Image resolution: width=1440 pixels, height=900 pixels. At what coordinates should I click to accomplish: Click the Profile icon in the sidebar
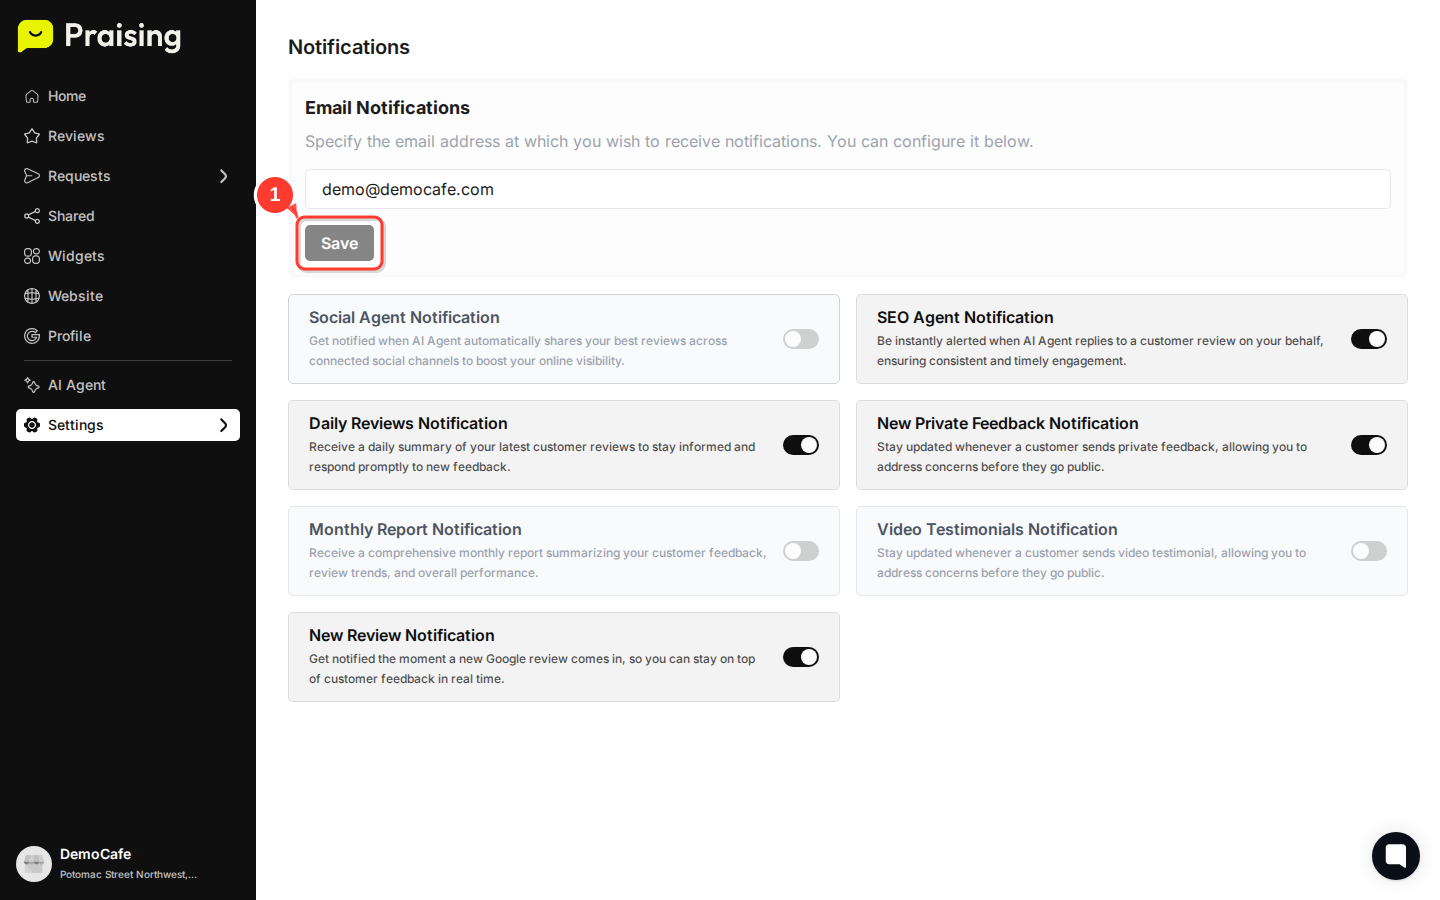coord(31,336)
